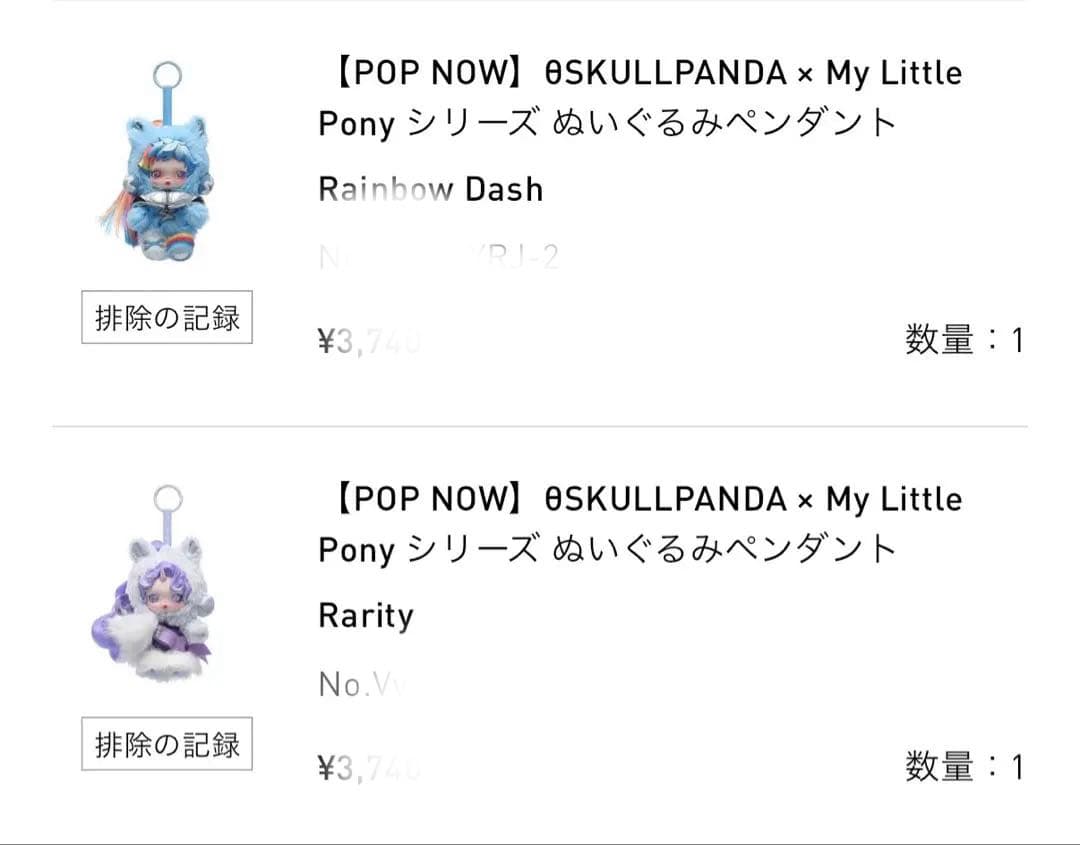Select the Rarity variant name
Viewport: 1080px width, 845px height.
(365, 616)
